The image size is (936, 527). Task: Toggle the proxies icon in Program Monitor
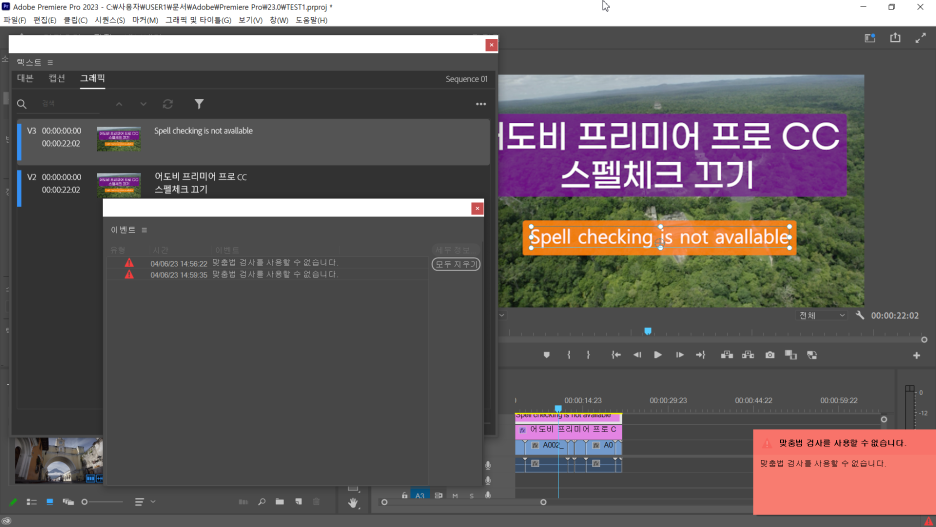812,355
